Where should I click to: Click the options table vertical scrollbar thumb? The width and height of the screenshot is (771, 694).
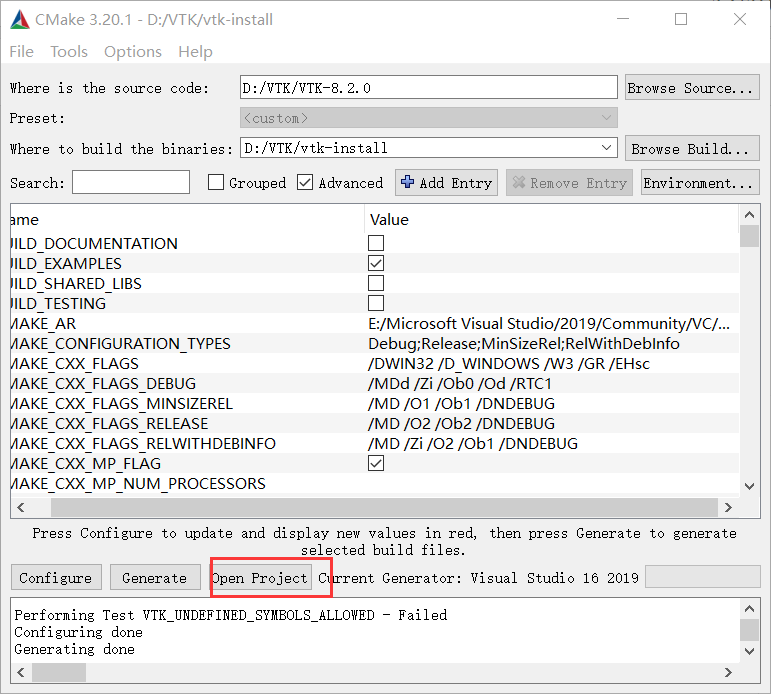(749, 236)
